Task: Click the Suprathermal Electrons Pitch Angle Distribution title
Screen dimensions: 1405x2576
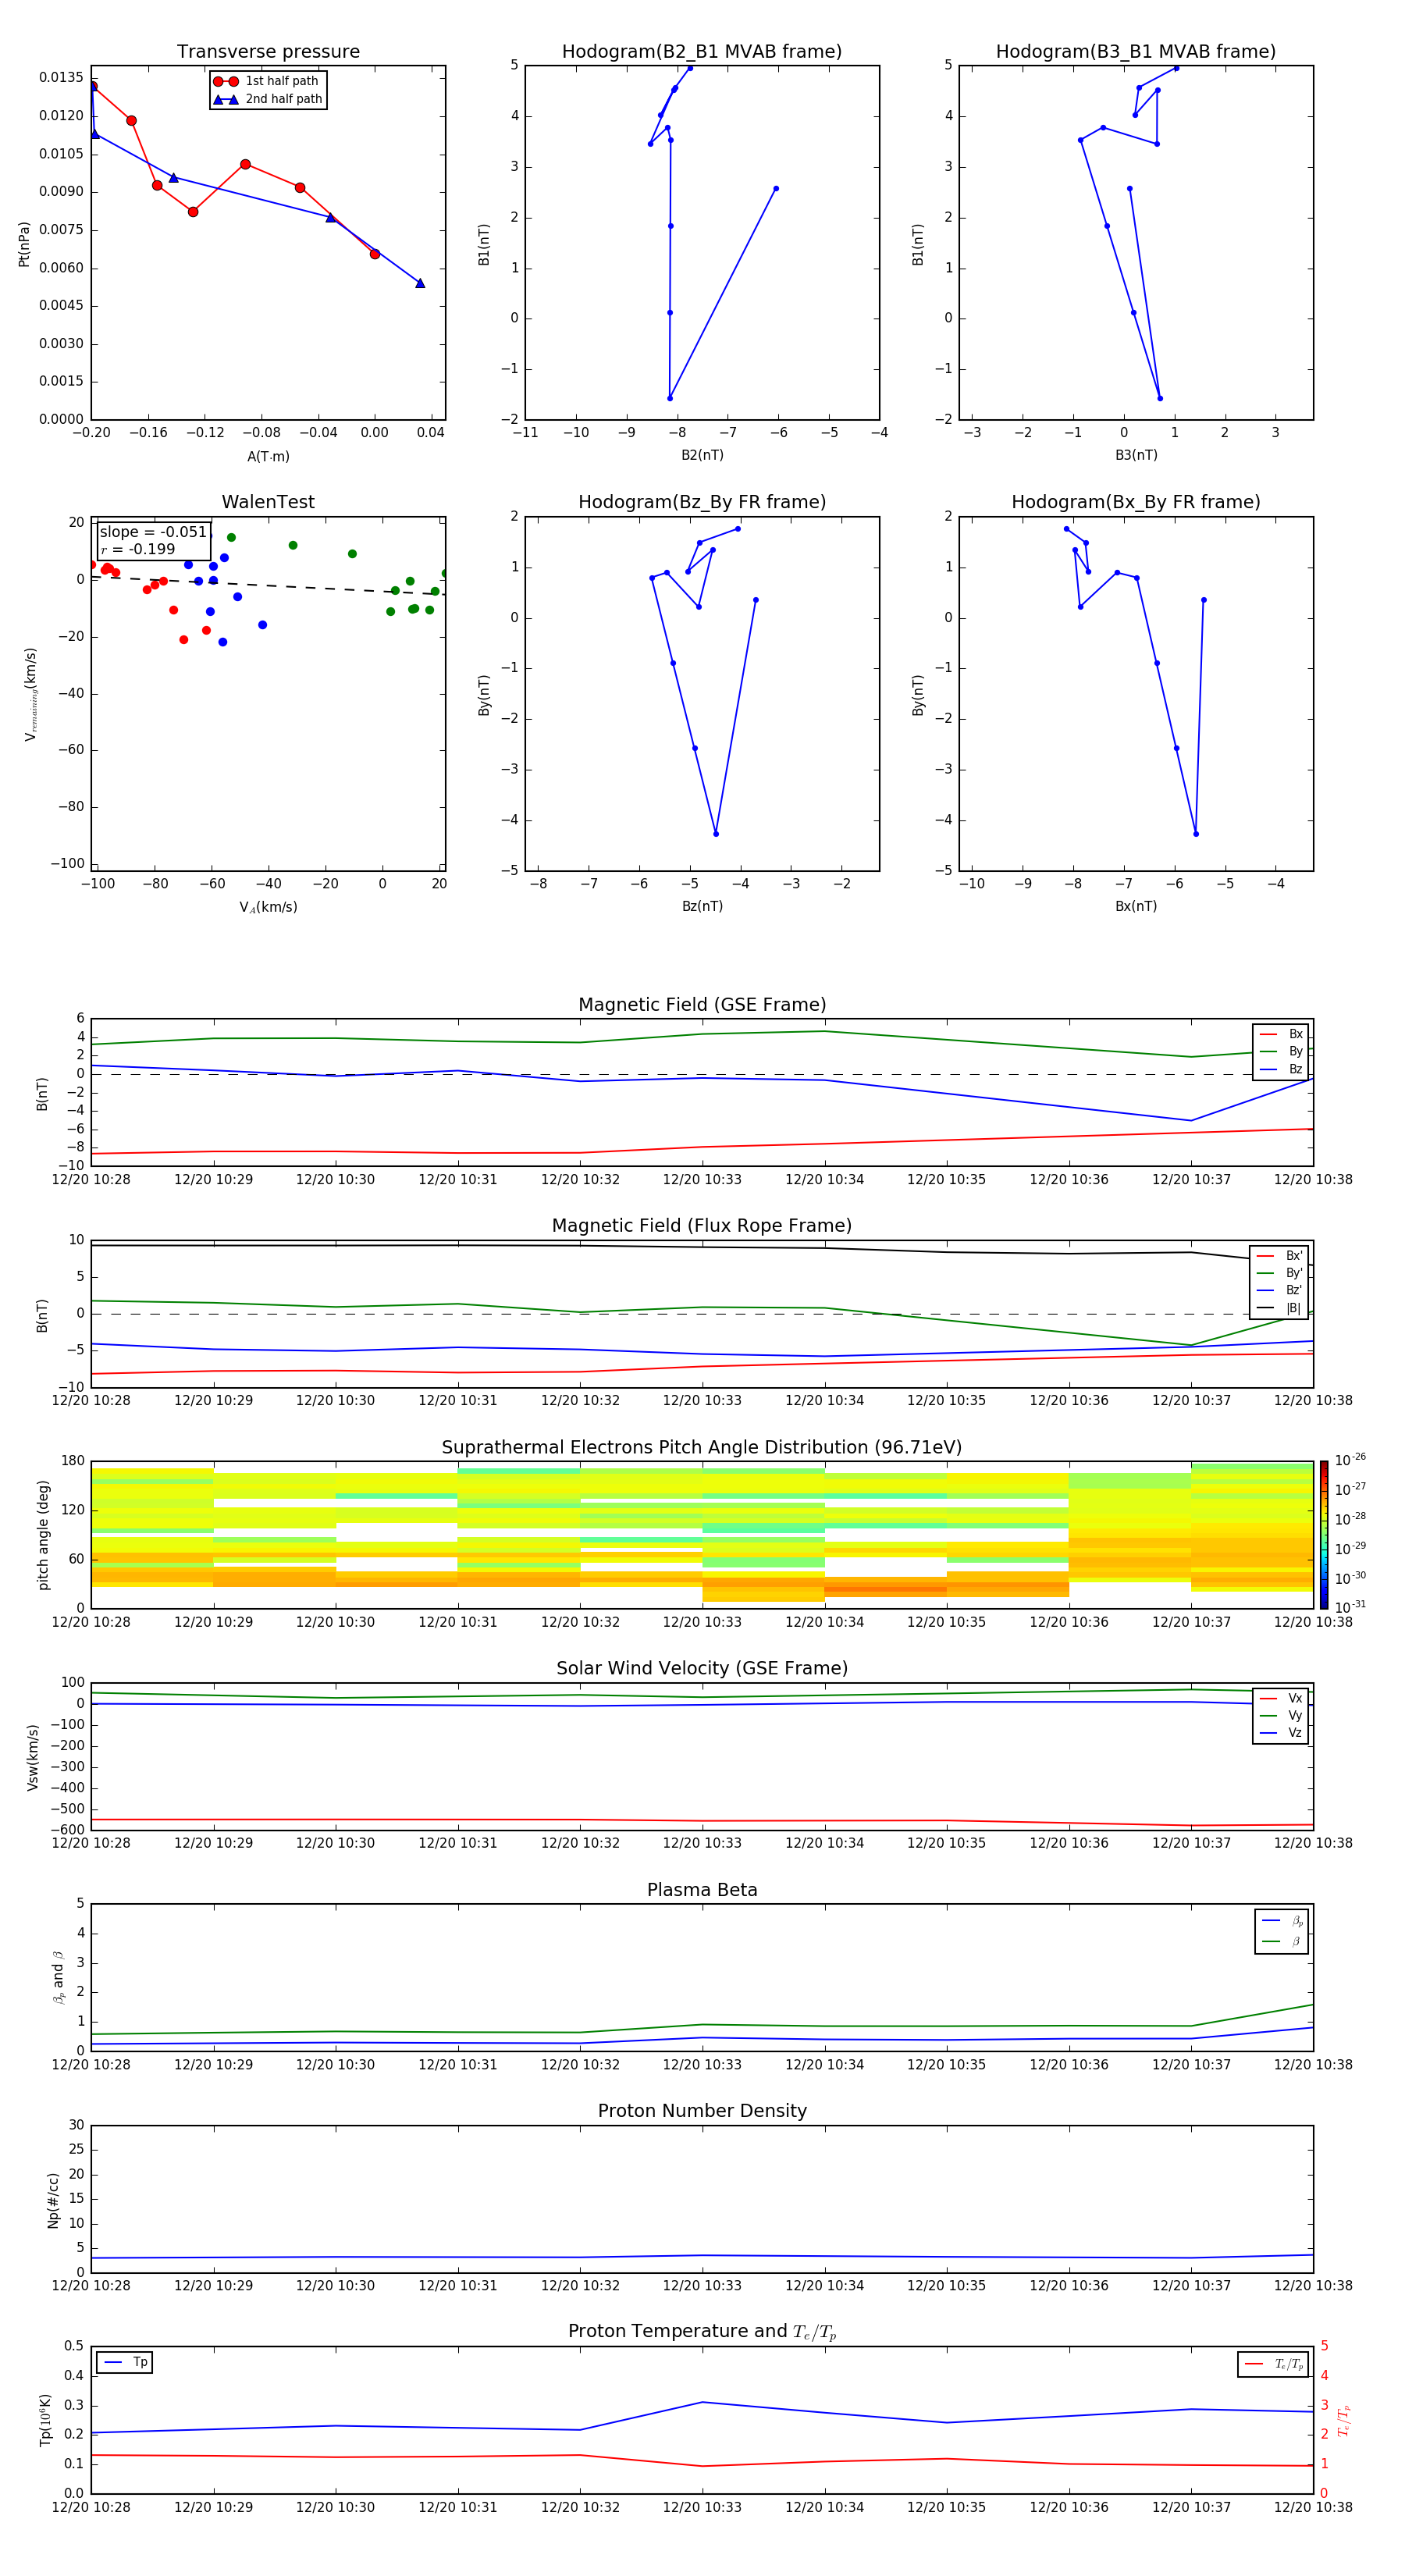Action: tap(702, 1448)
